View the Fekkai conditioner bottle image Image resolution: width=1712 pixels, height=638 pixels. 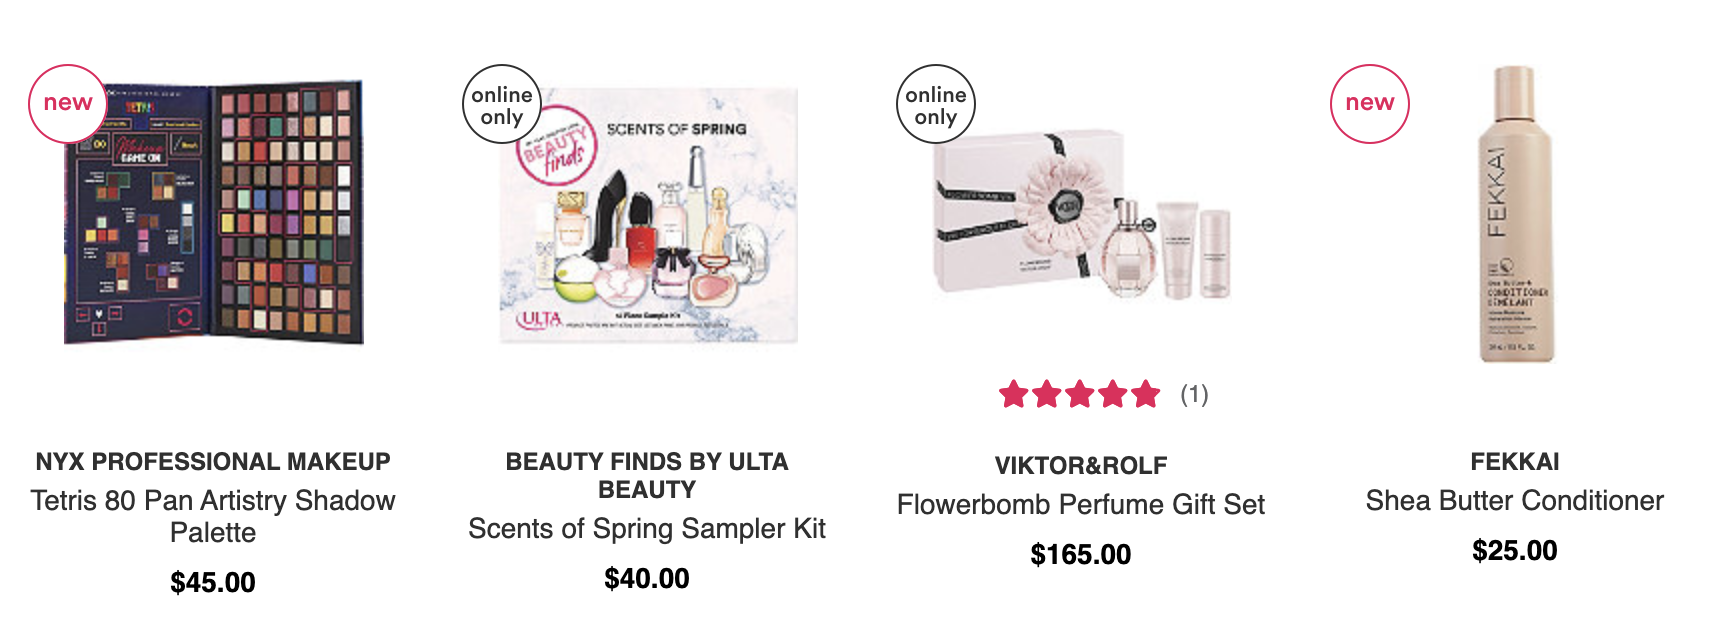pos(1515,214)
